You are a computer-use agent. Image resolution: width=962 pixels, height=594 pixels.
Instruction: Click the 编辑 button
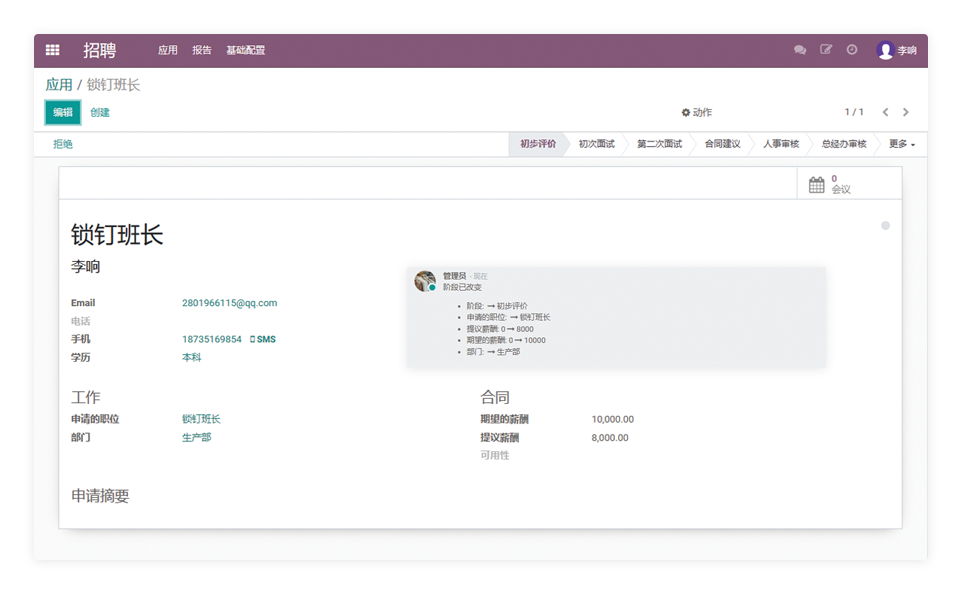(63, 113)
